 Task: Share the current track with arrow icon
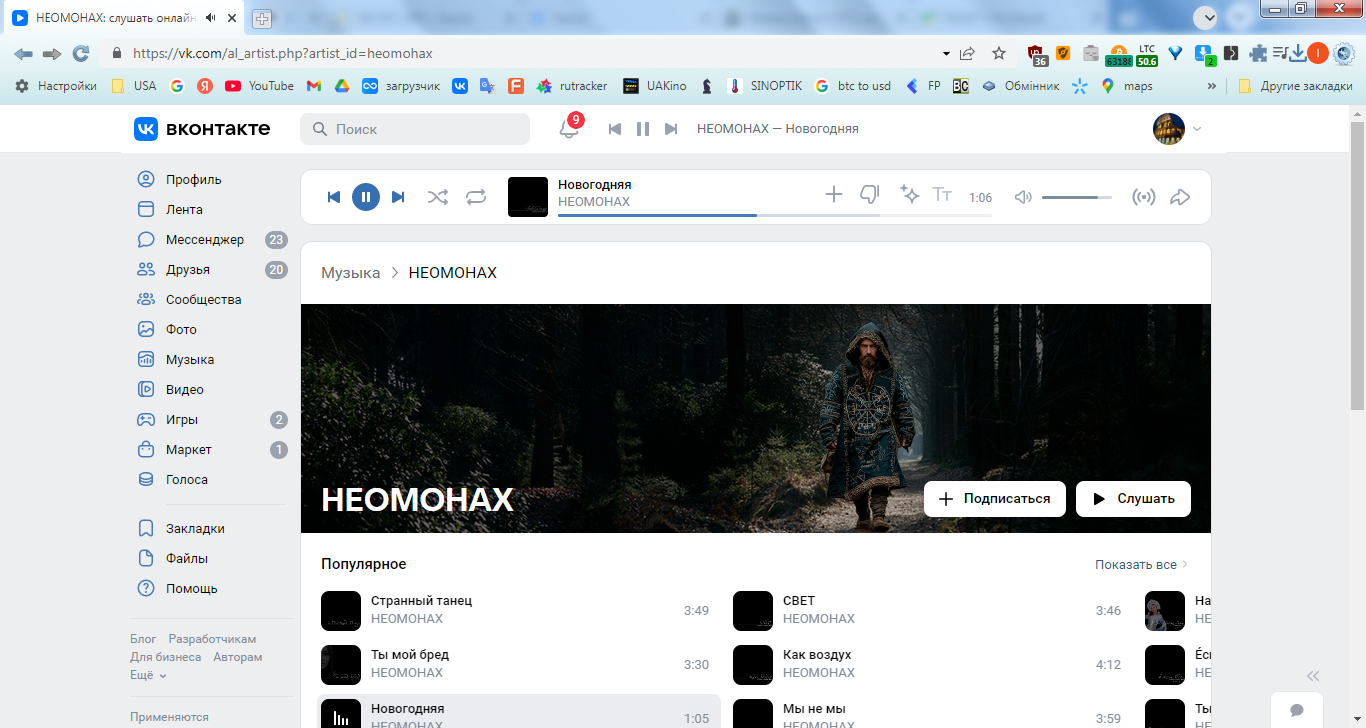[x=1180, y=197]
